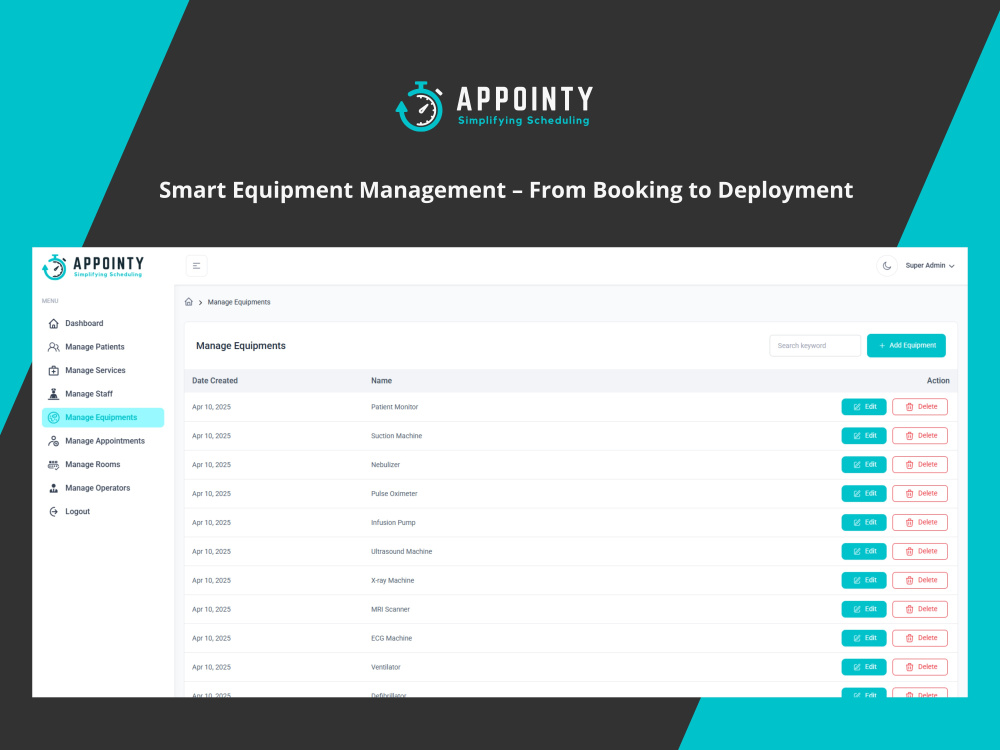This screenshot has height=750, width=1000.
Task: Click the Manage Rooms icon
Action: tap(54, 465)
